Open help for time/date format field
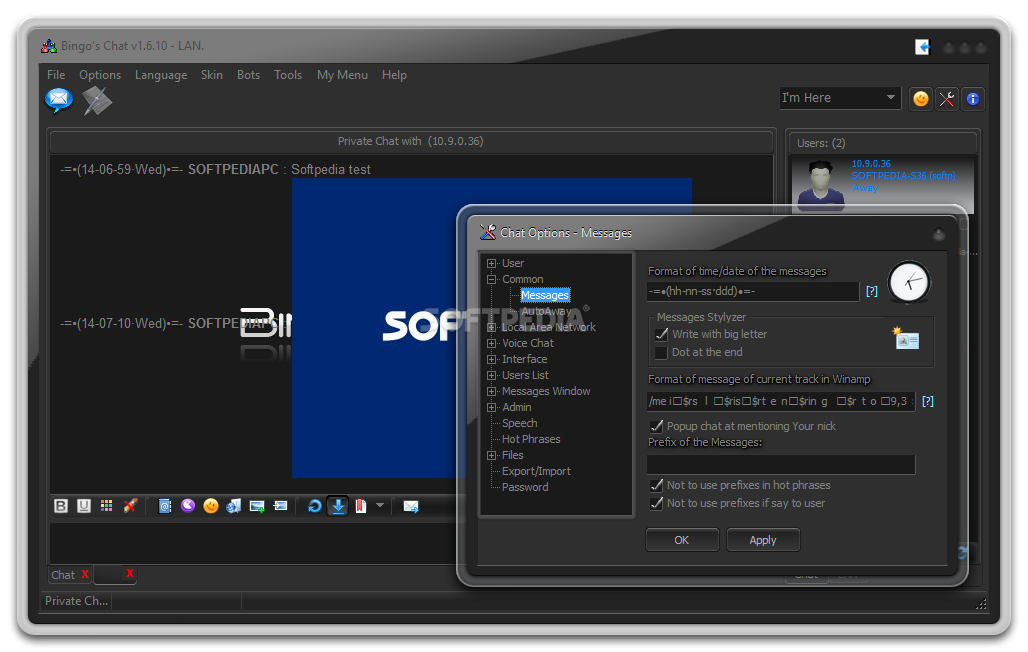 click(871, 291)
